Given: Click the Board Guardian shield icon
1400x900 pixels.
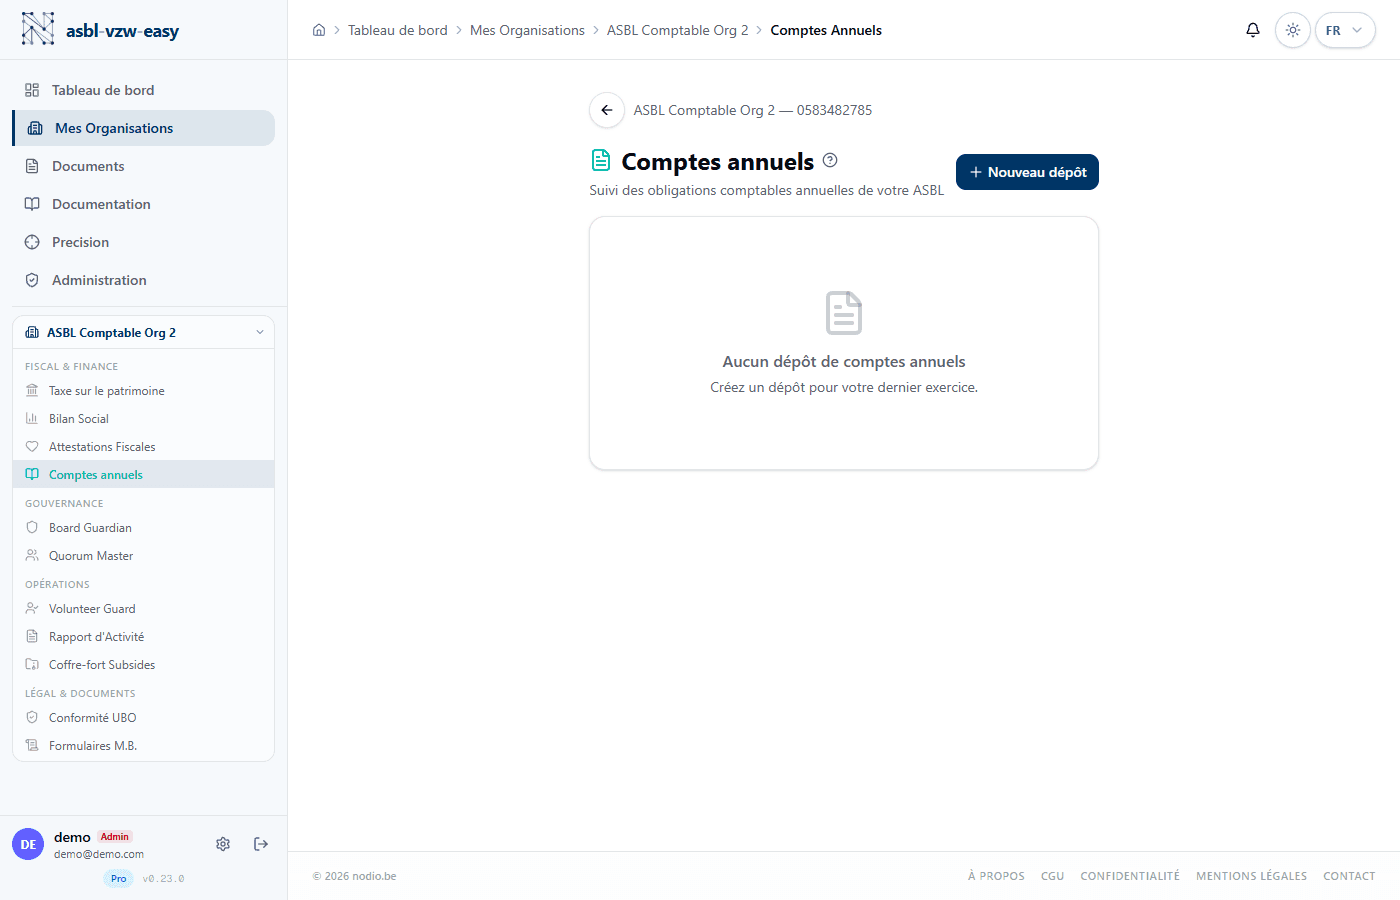Looking at the screenshot, I should pyautogui.click(x=32, y=528).
